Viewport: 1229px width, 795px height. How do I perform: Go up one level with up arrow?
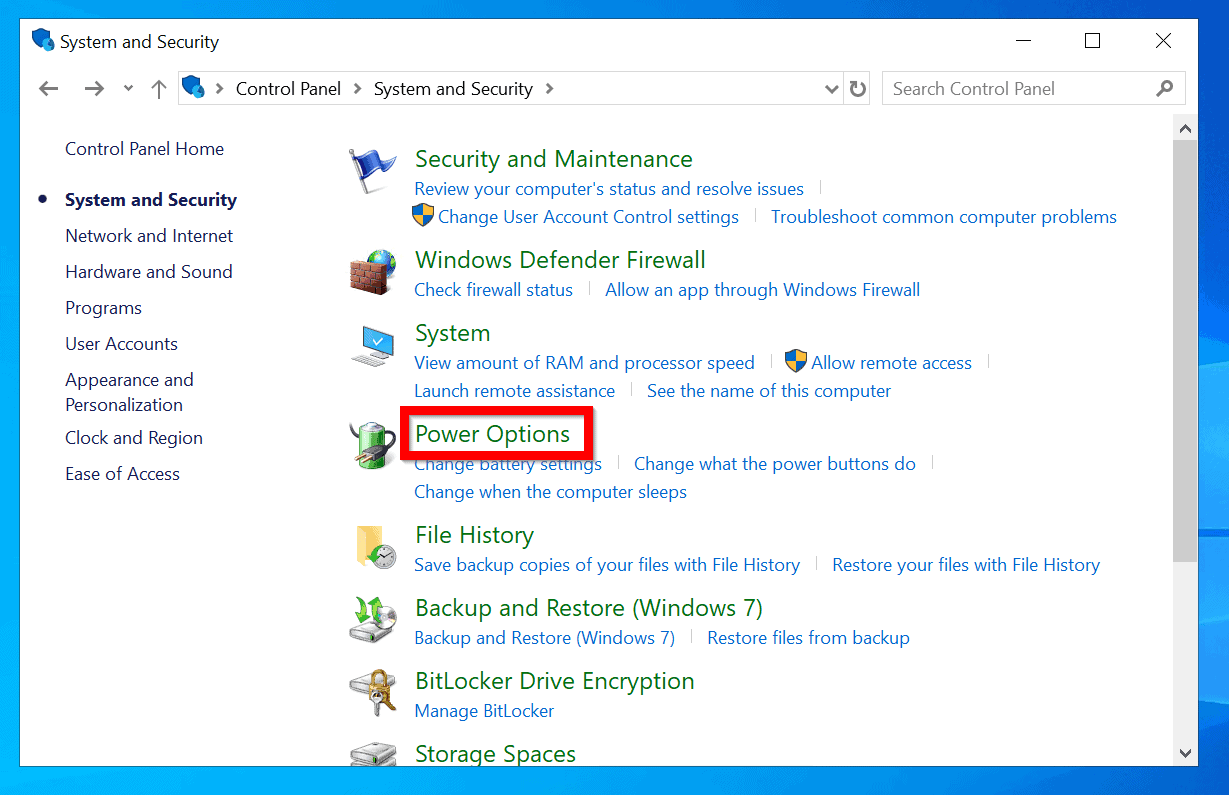[158, 89]
